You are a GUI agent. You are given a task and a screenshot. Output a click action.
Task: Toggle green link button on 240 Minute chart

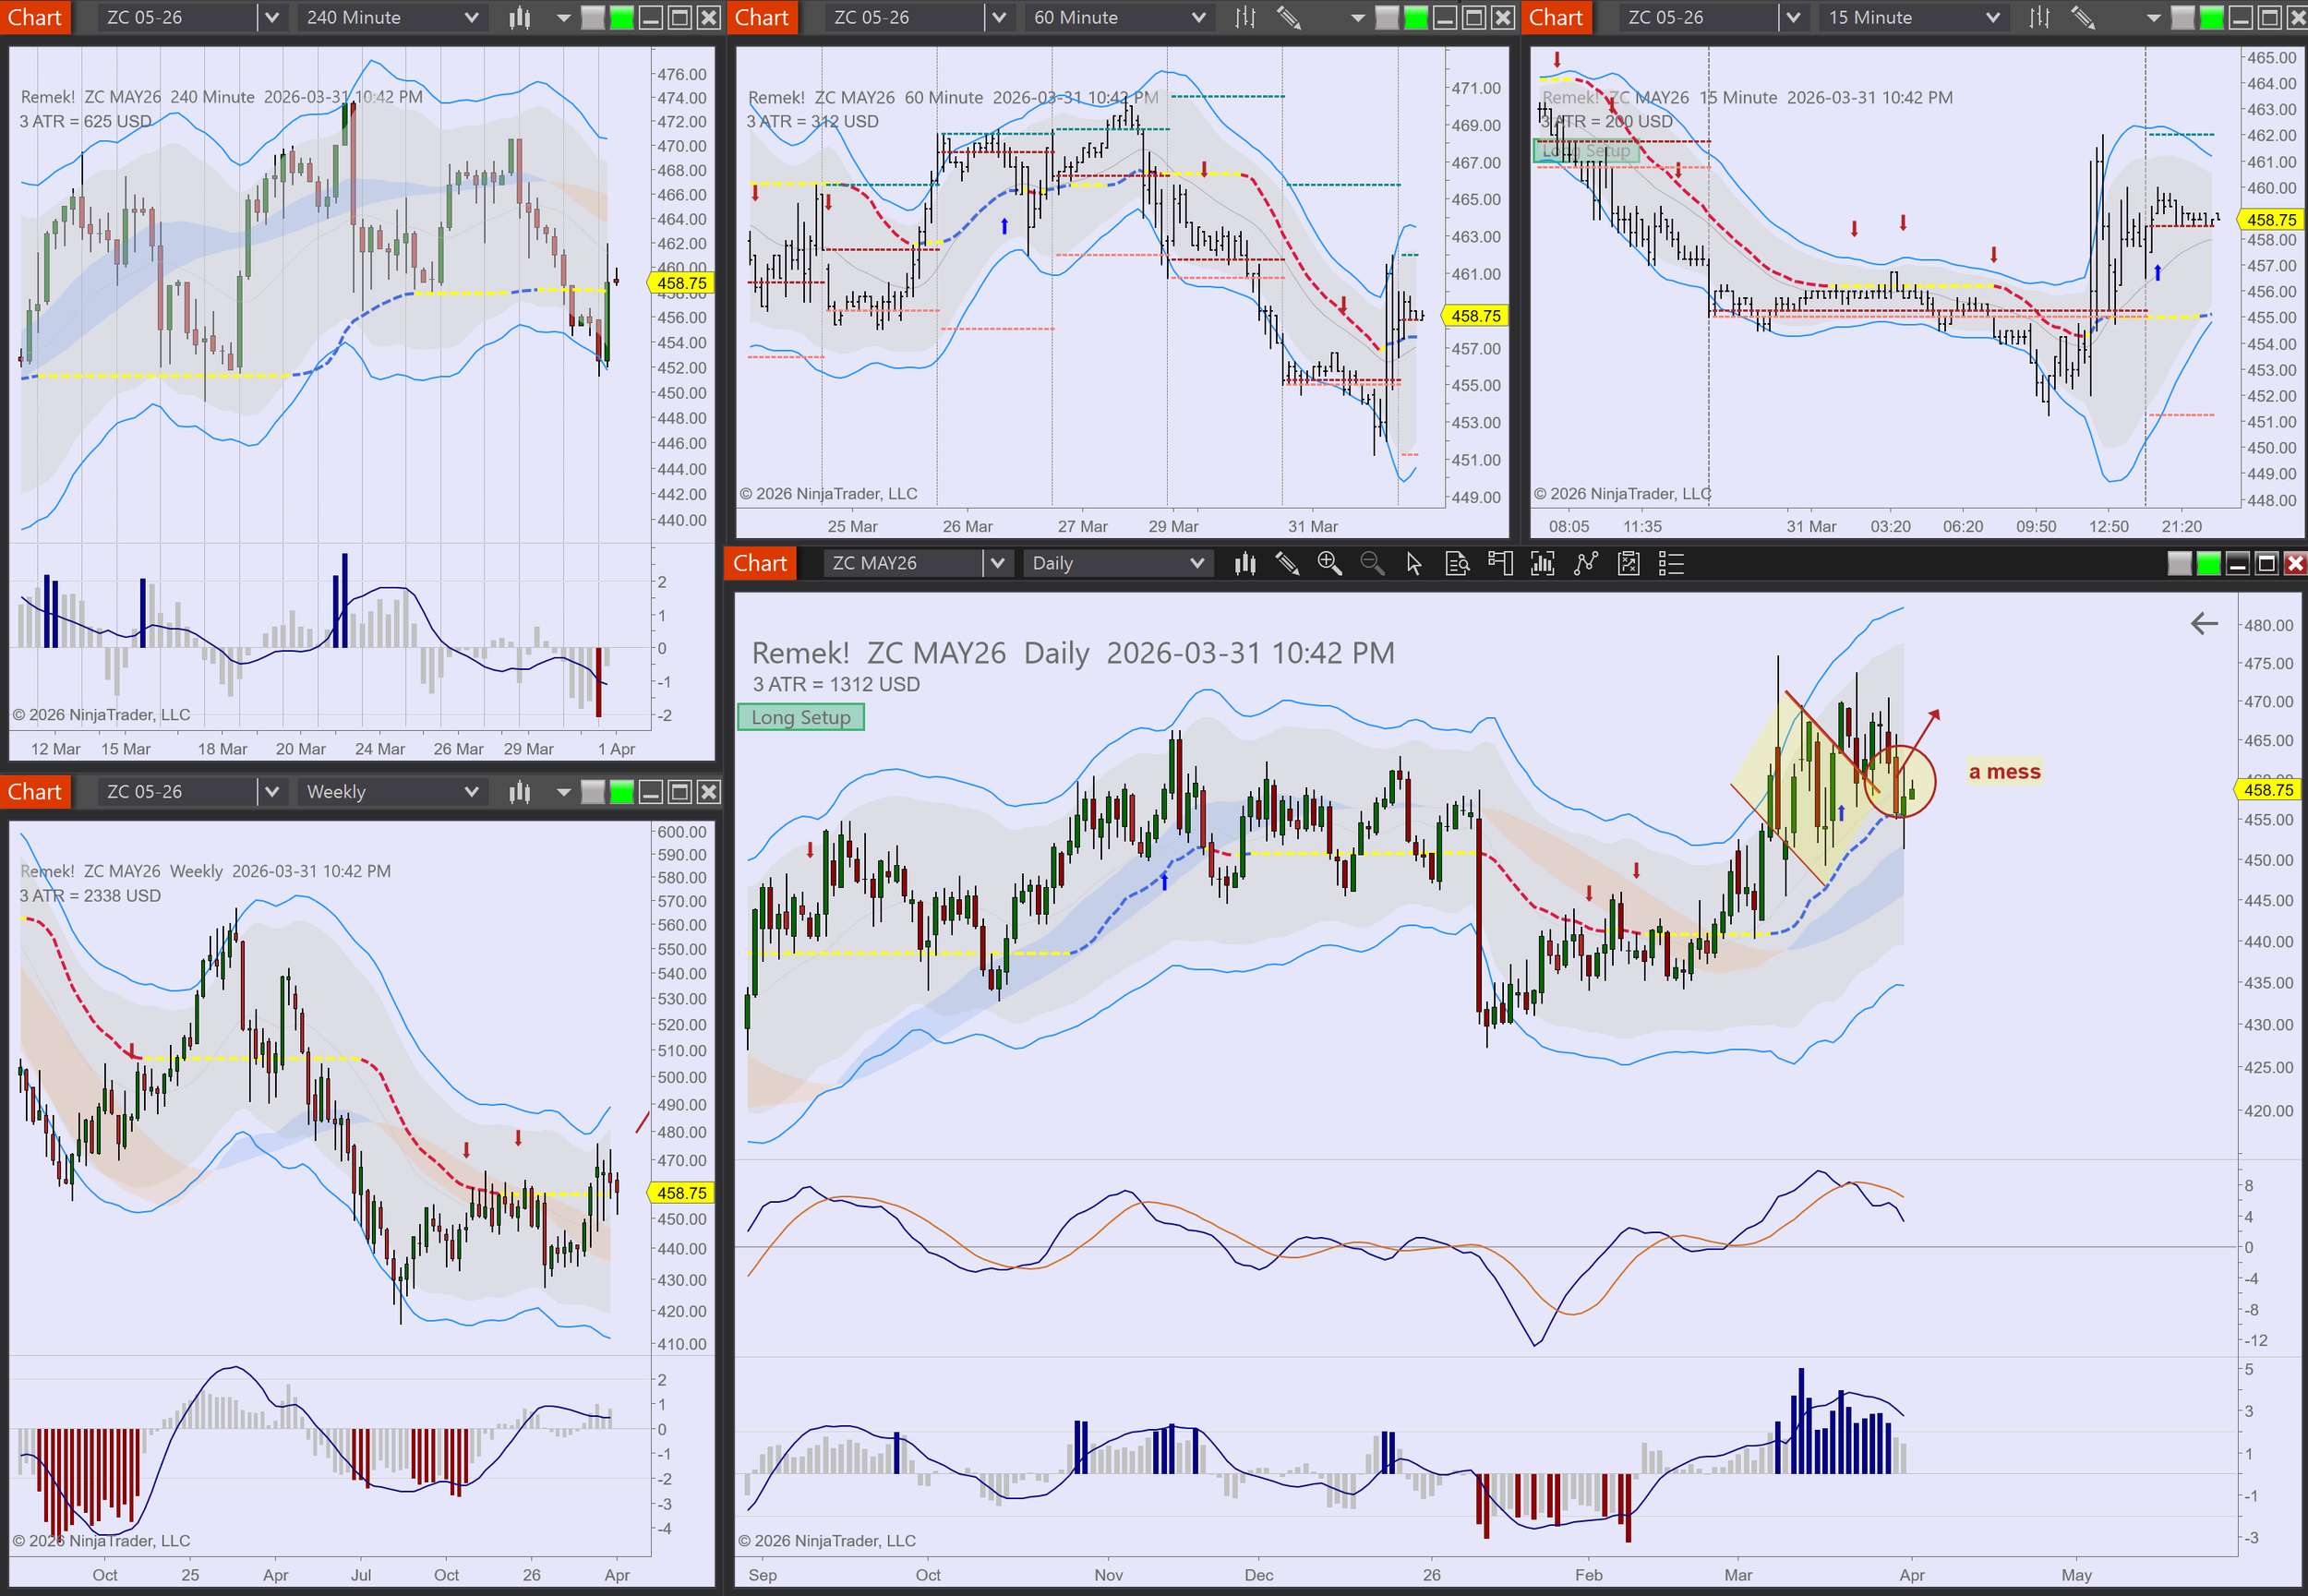(622, 17)
